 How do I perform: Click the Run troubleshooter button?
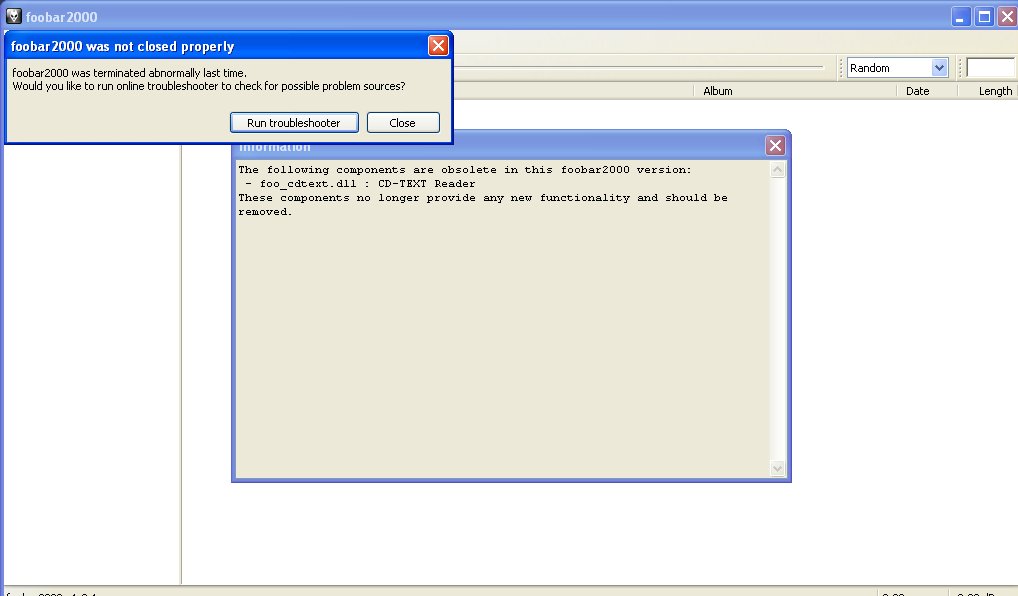pyautogui.click(x=294, y=123)
